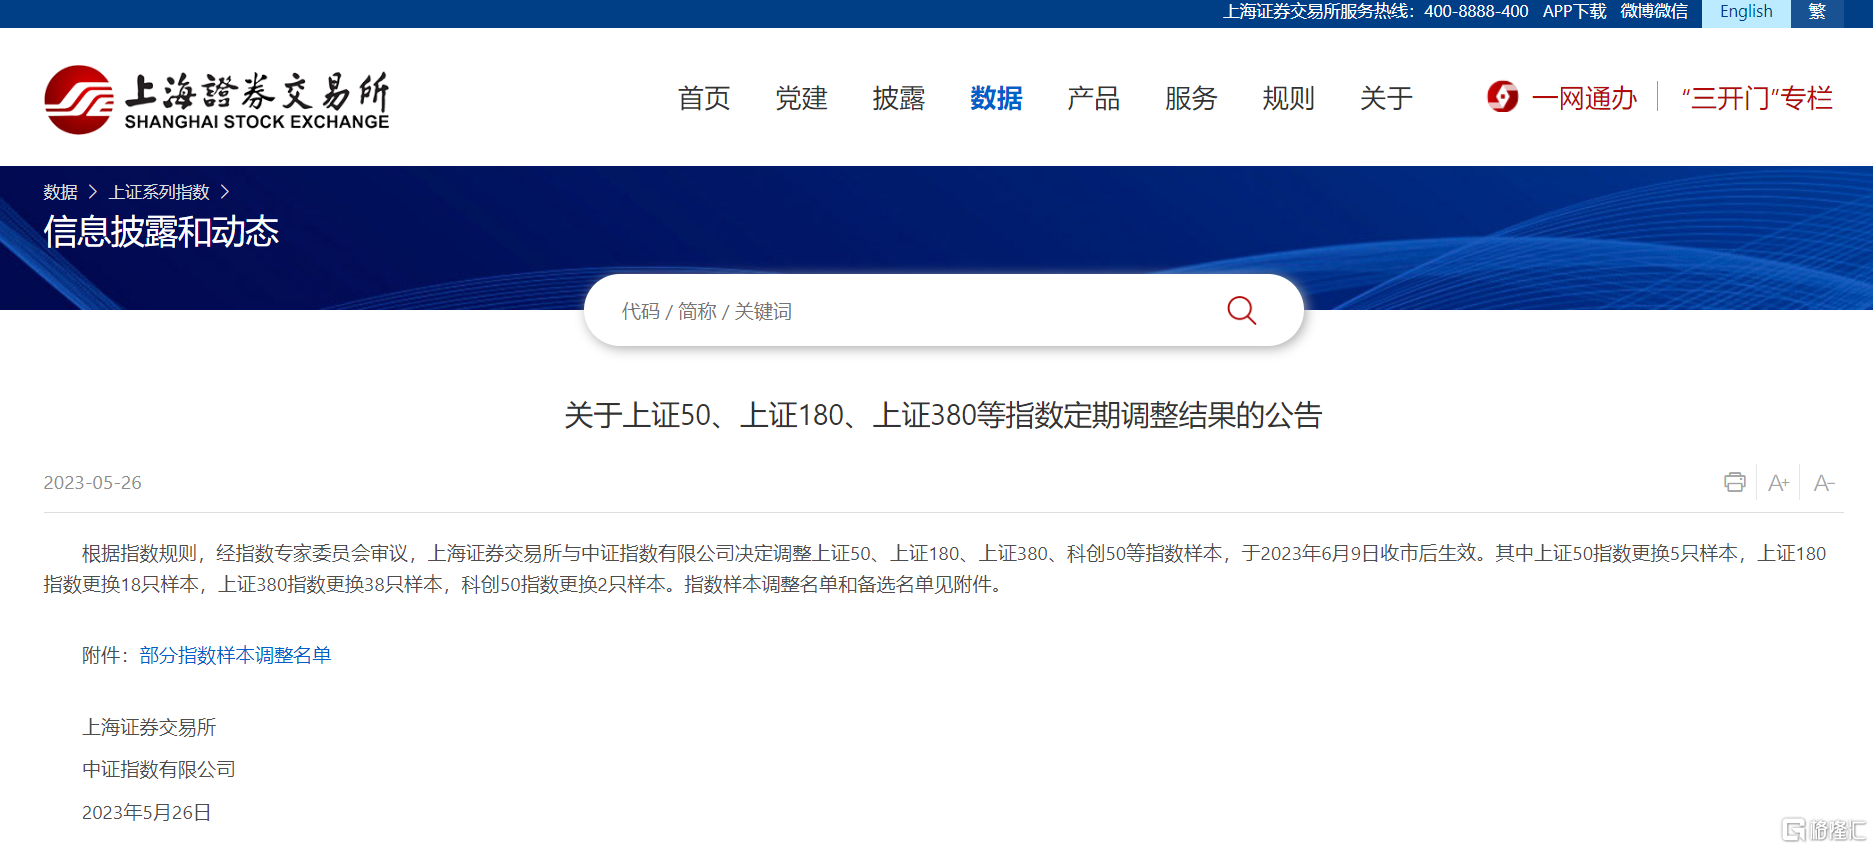This screenshot has width=1873, height=850.
Task: Click 上证系列指数 breadcrumb link
Action: (159, 192)
